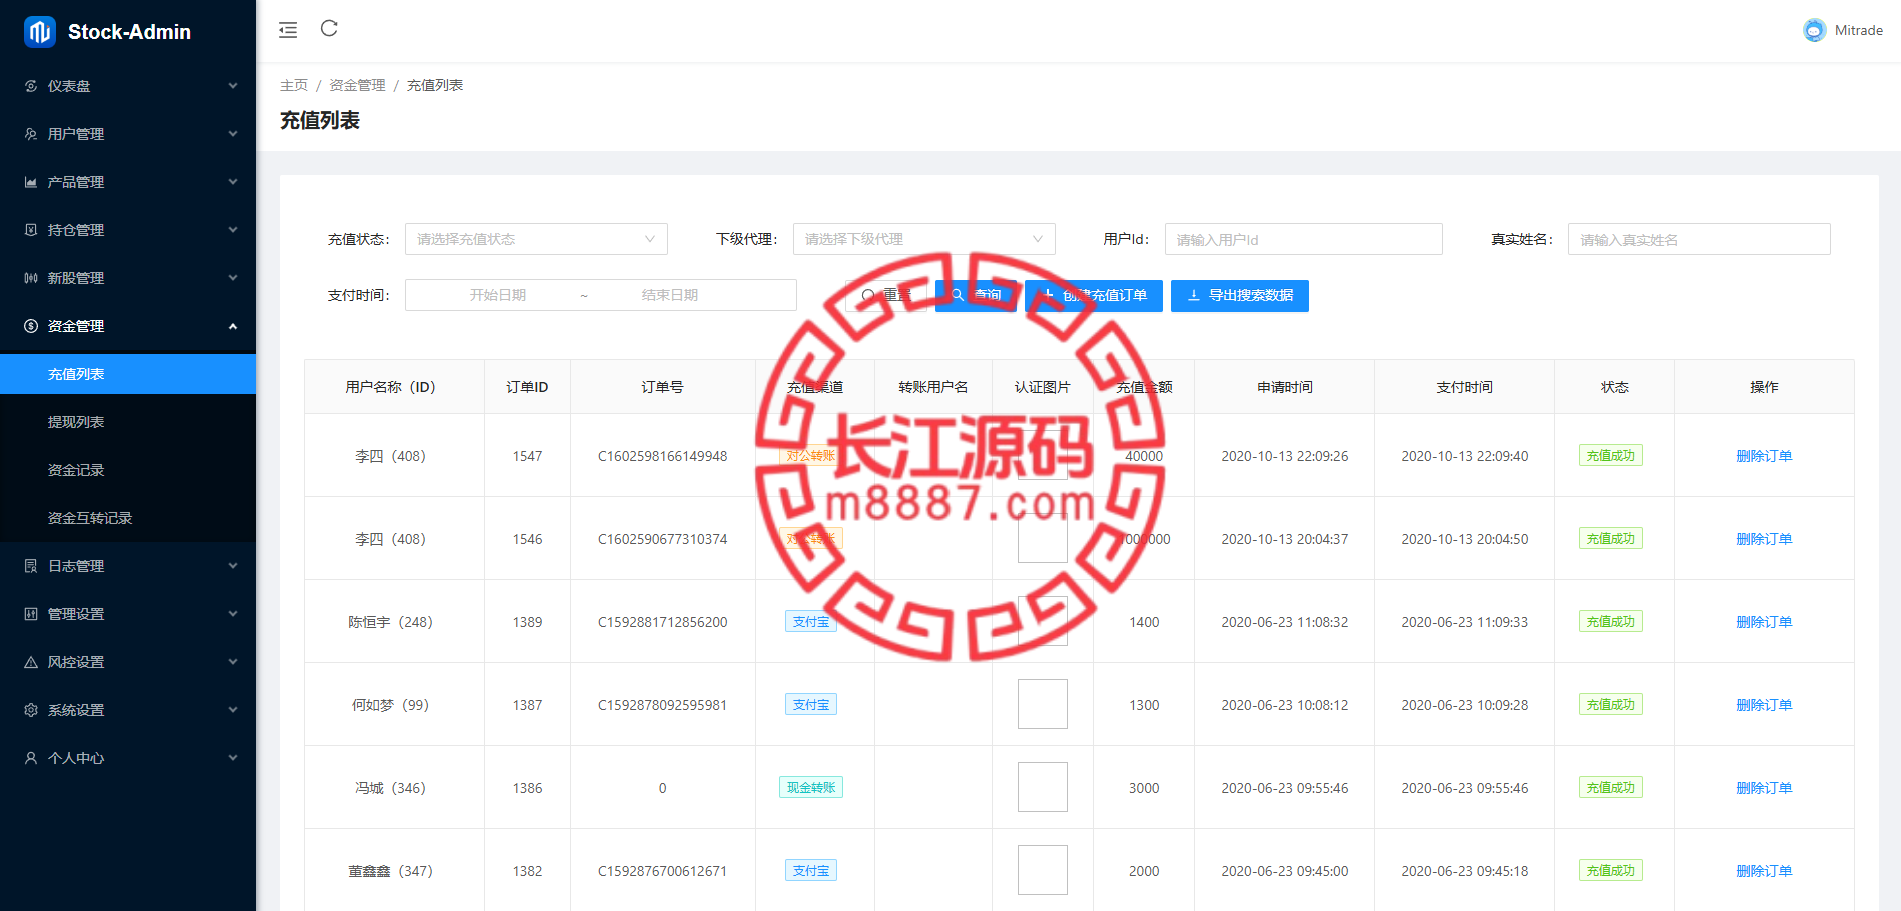1901x911 pixels.
Task: Click the 新股管理 icon
Action: click(x=31, y=278)
